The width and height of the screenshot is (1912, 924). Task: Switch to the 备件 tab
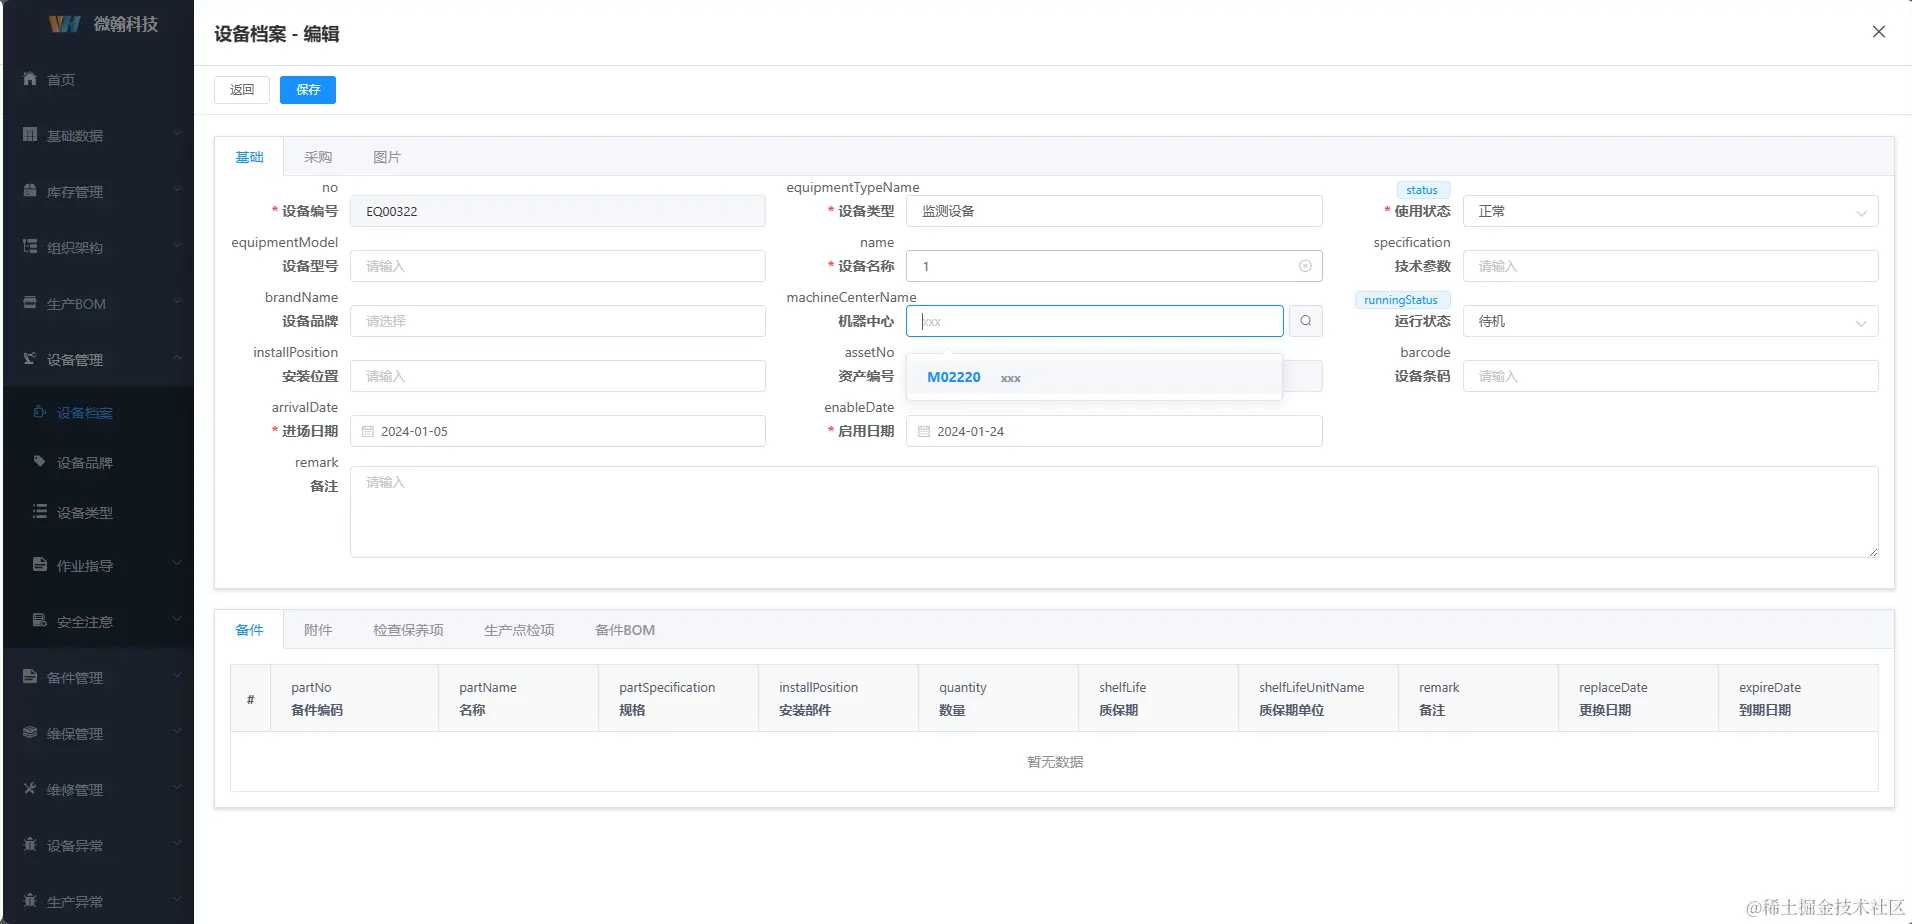point(249,630)
